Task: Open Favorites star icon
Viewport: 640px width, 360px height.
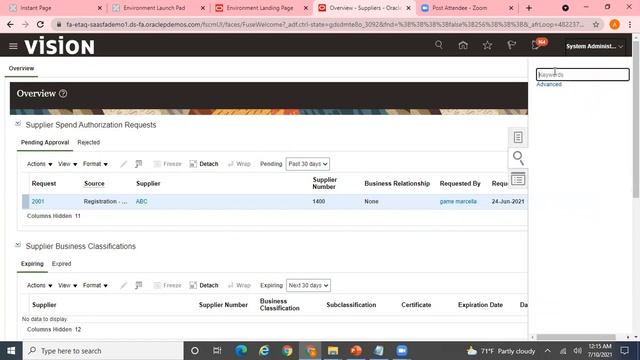Action: 487,45
